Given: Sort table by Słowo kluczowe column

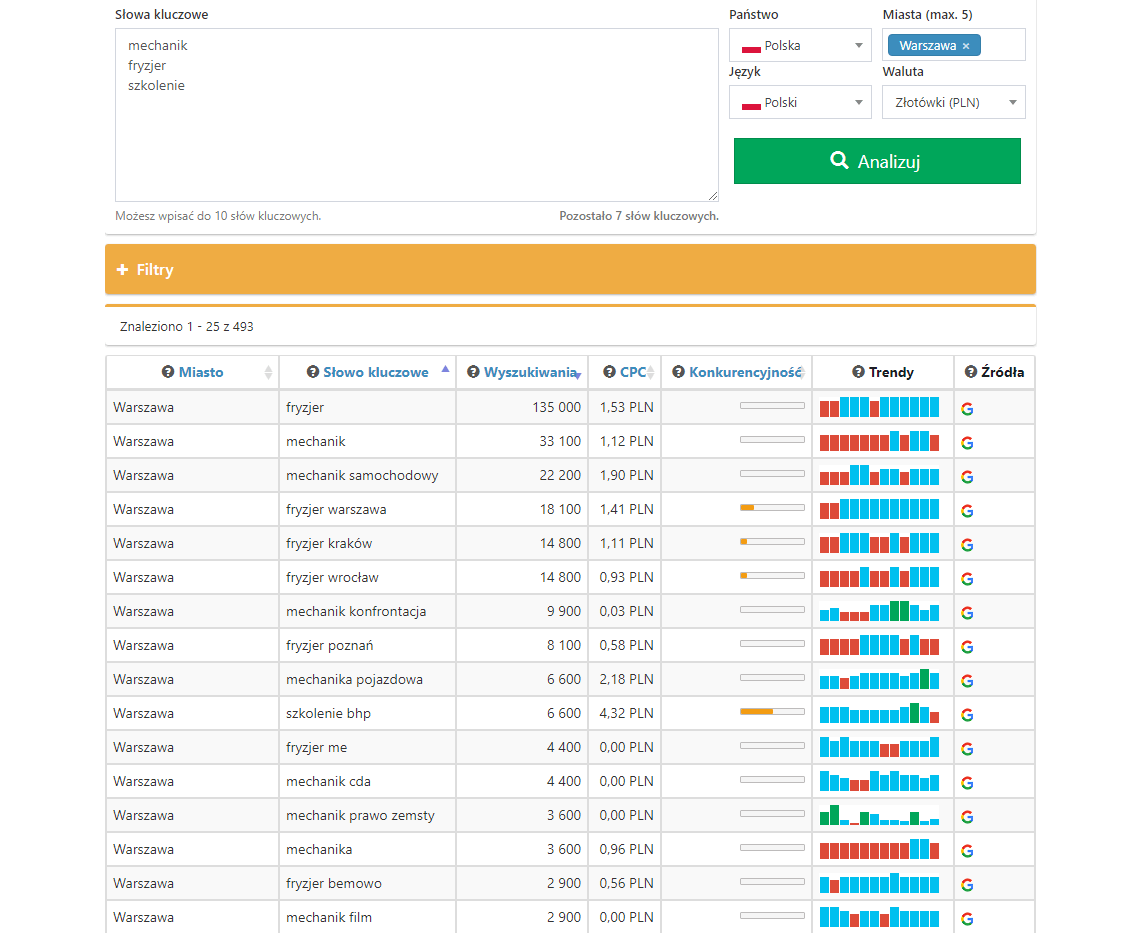Looking at the screenshot, I should pos(376,372).
